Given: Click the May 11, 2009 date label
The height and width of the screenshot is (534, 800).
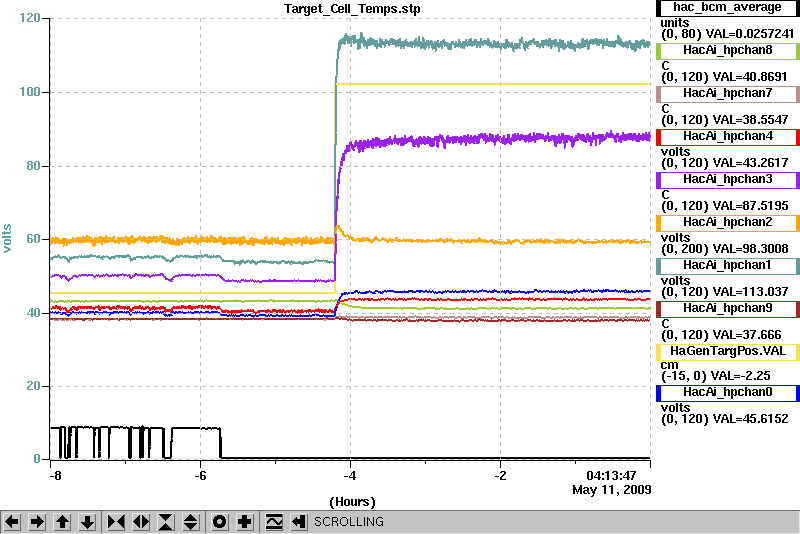Looking at the screenshot, I should point(612,490).
